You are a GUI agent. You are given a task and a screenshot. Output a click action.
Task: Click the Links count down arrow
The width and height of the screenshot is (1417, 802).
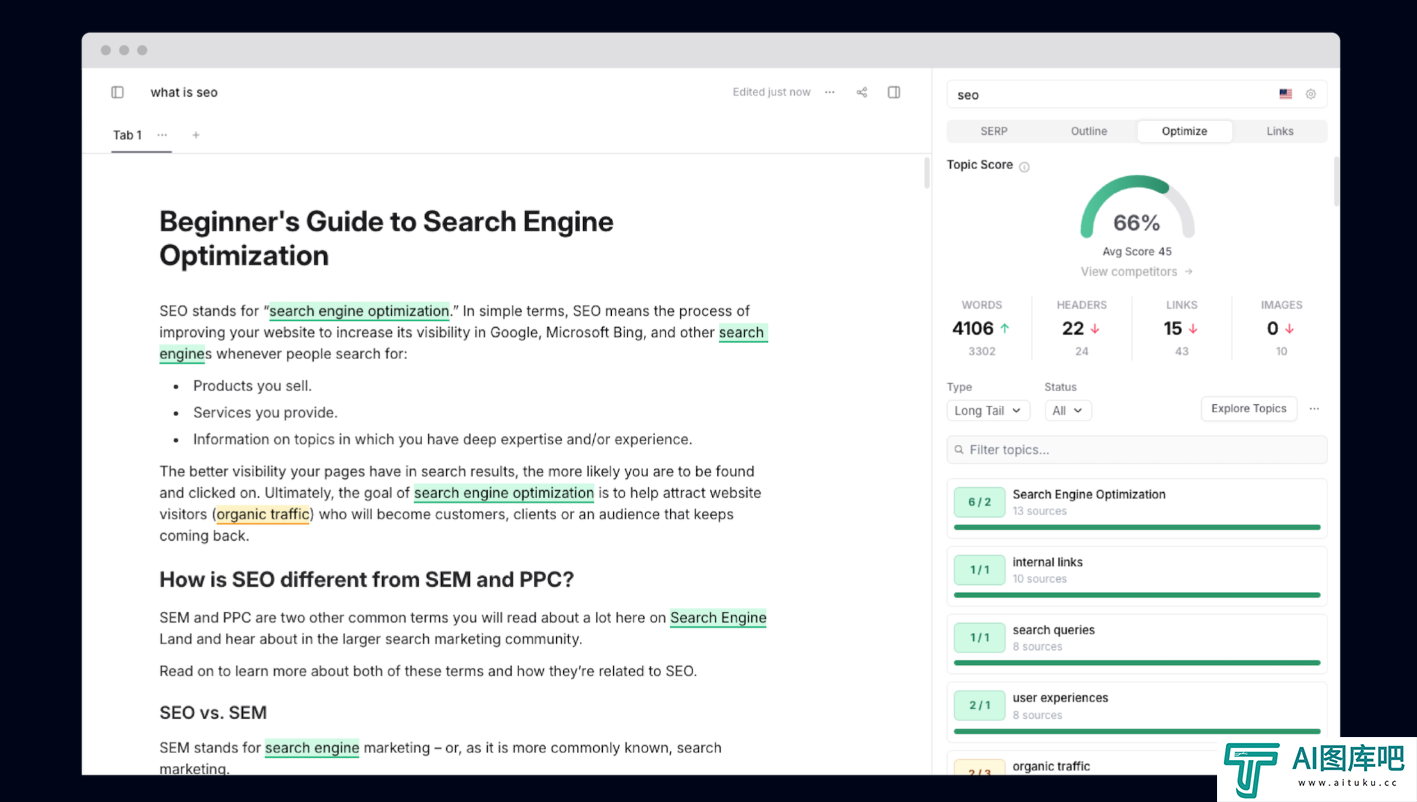coord(1194,328)
